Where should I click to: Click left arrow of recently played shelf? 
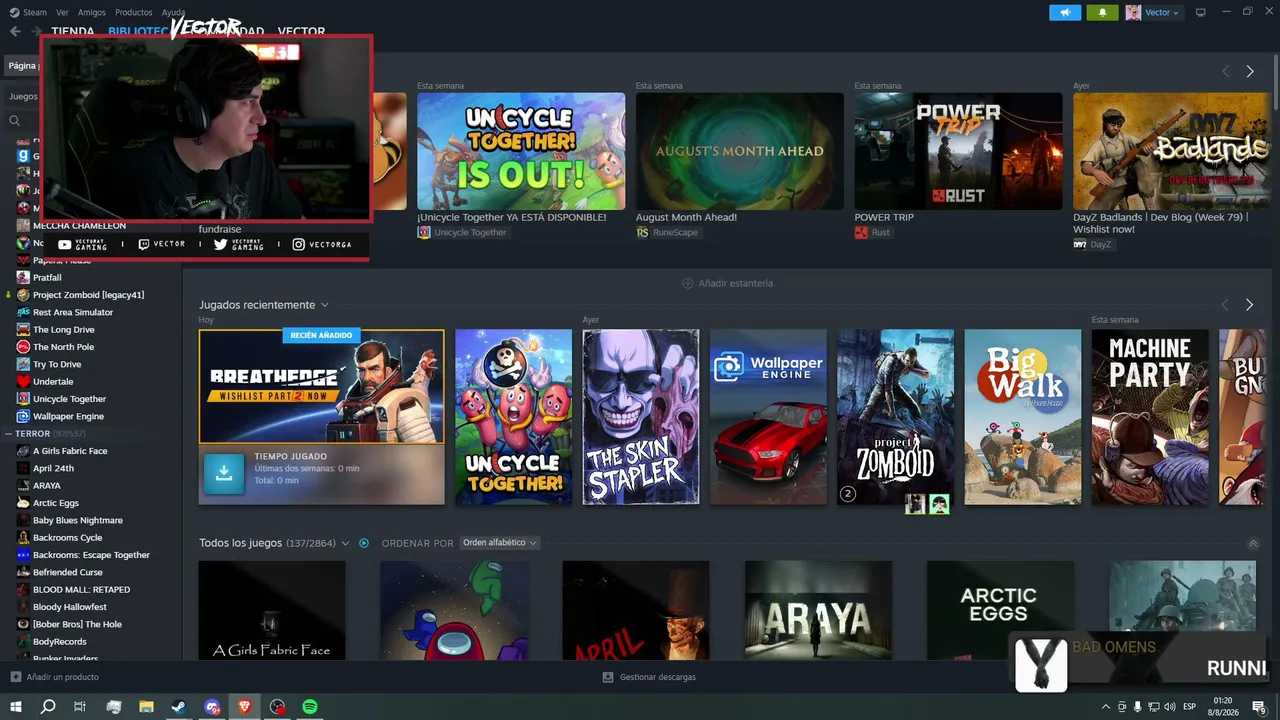point(1225,305)
